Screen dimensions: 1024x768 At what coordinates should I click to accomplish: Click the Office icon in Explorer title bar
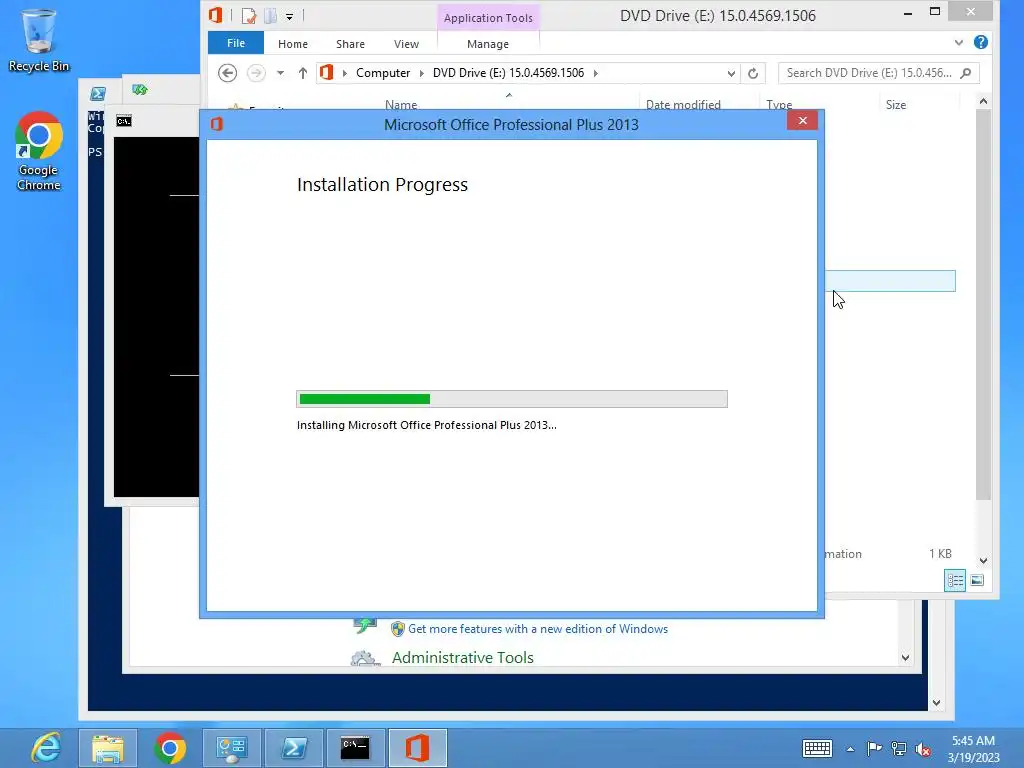[216, 14]
